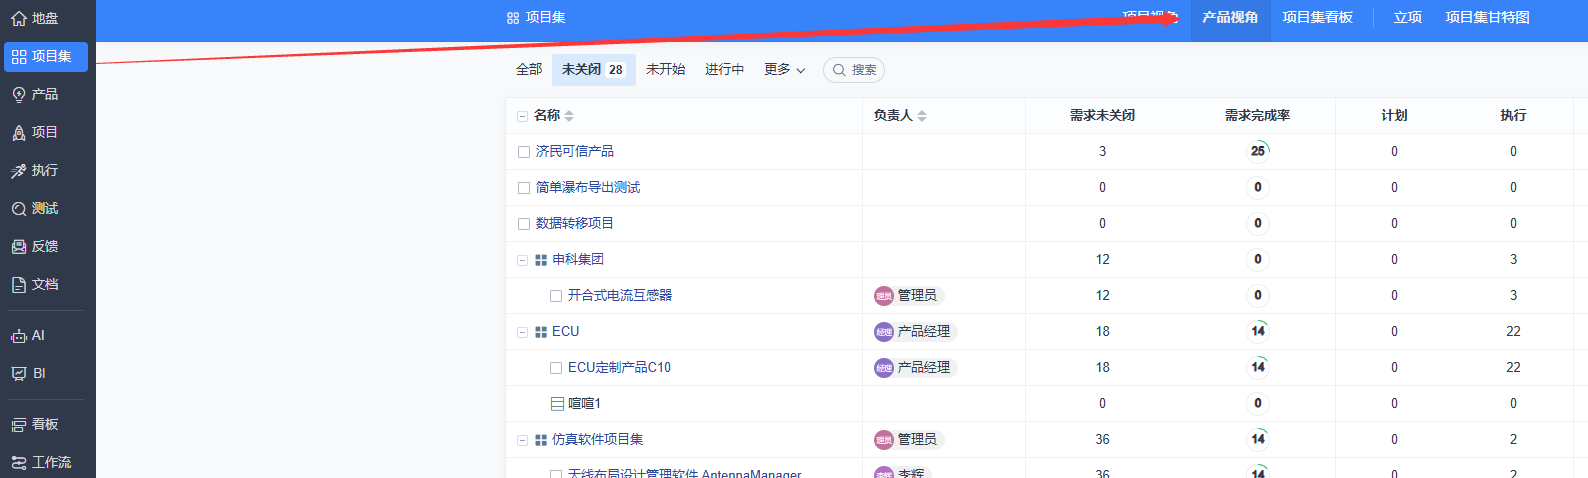The height and width of the screenshot is (478, 1588).
Task: Sort by 负责人 column arrows
Action: tap(922, 116)
